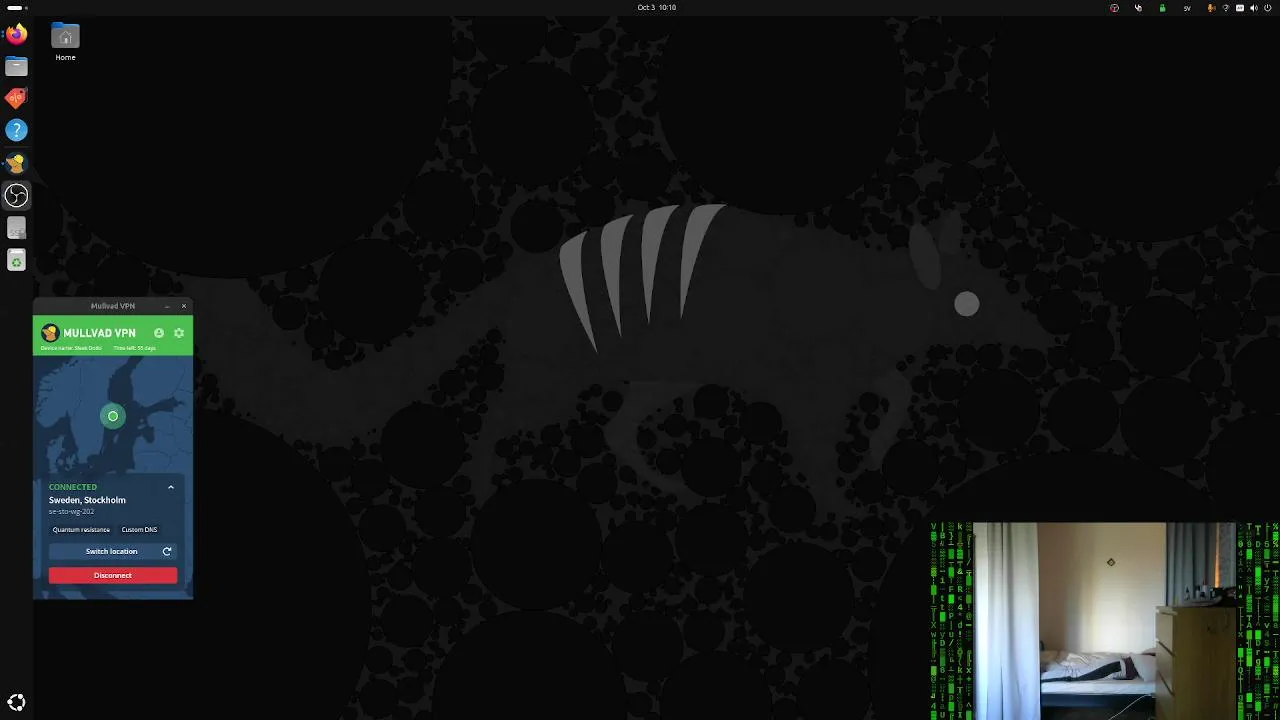Open Trash from the dock

coord(16,261)
